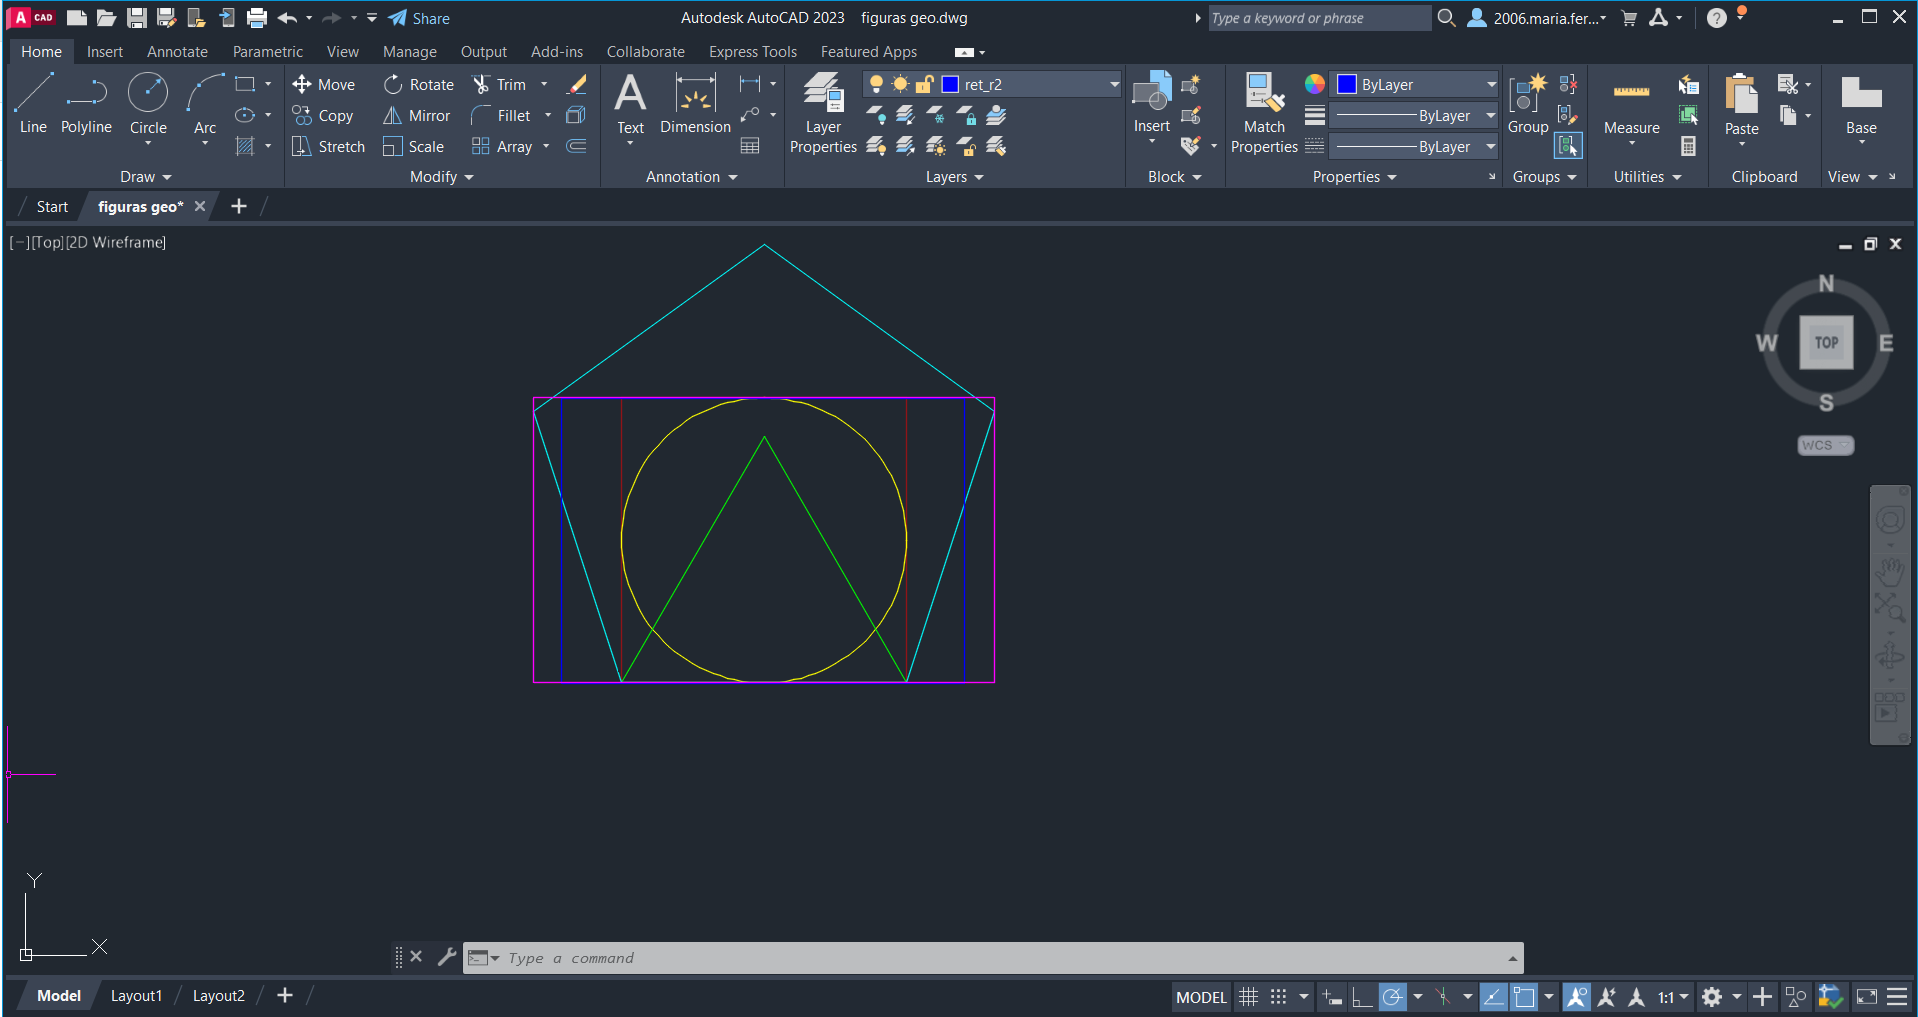Open the annotation scale 1:1 dropdown
Screen dimensions: 1918x1017
[x=1672, y=997]
